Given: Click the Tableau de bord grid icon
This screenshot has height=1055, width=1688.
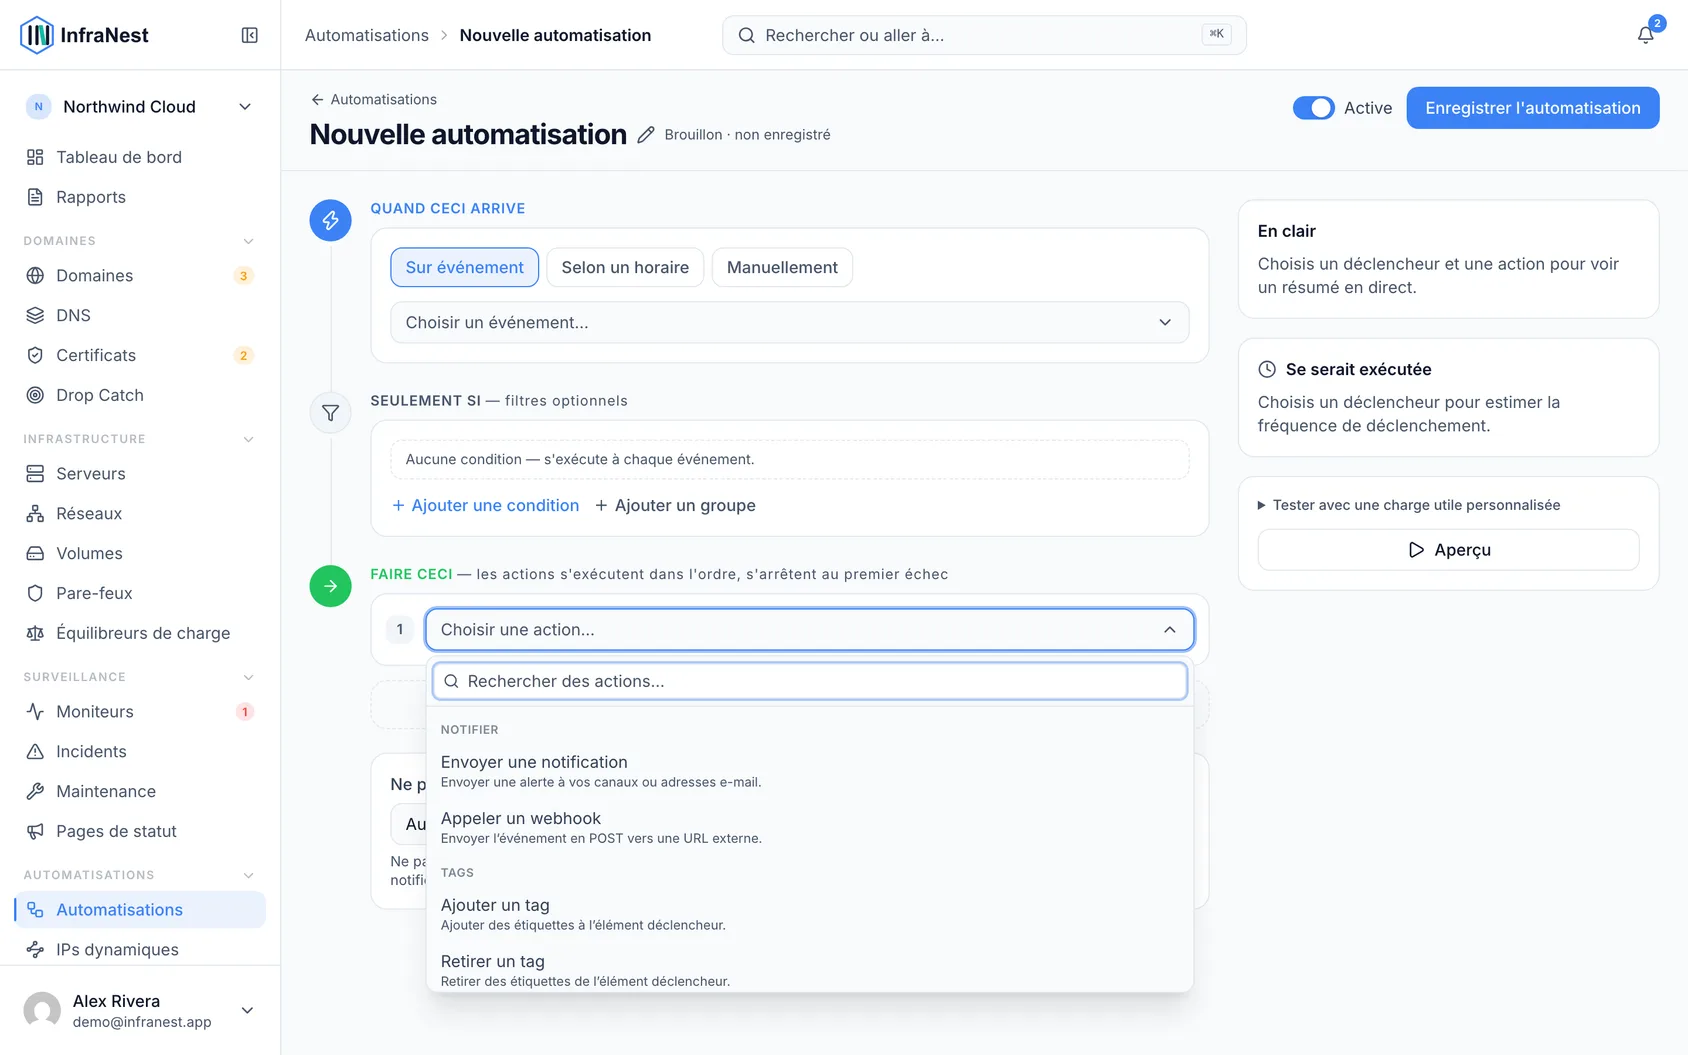Looking at the screenshot, I should (35, 157).
